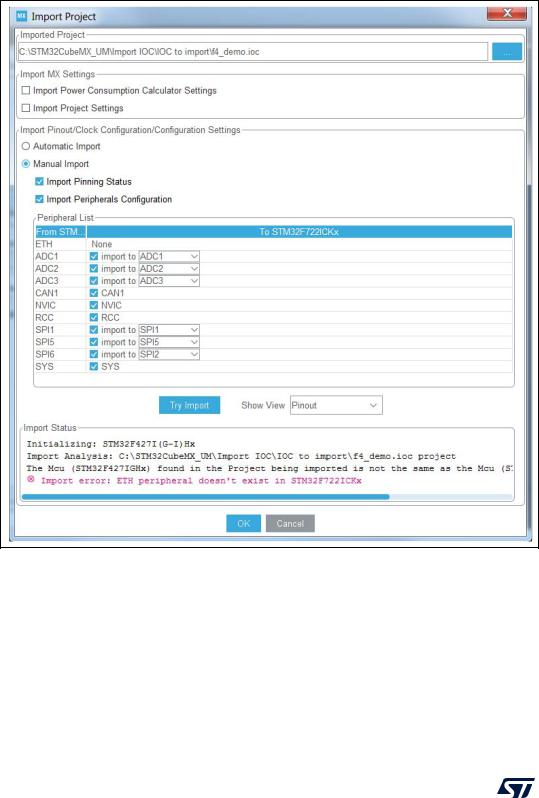Open the ADC1 target dropdown
Image resolution: width=539 pixels, height=798 pixels.
(169, 256)
